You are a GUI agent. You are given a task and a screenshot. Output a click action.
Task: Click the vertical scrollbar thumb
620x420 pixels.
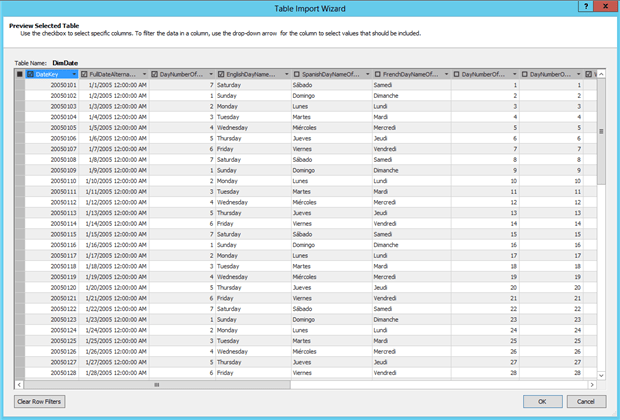[601, 131]
